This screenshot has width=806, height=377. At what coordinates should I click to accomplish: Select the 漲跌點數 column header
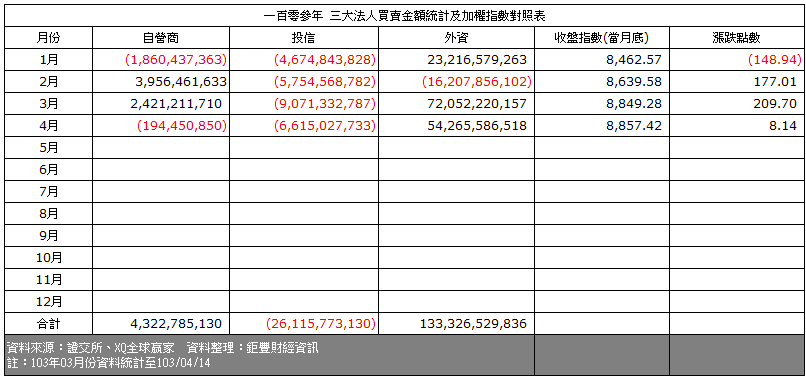click(x=737, y=38)
